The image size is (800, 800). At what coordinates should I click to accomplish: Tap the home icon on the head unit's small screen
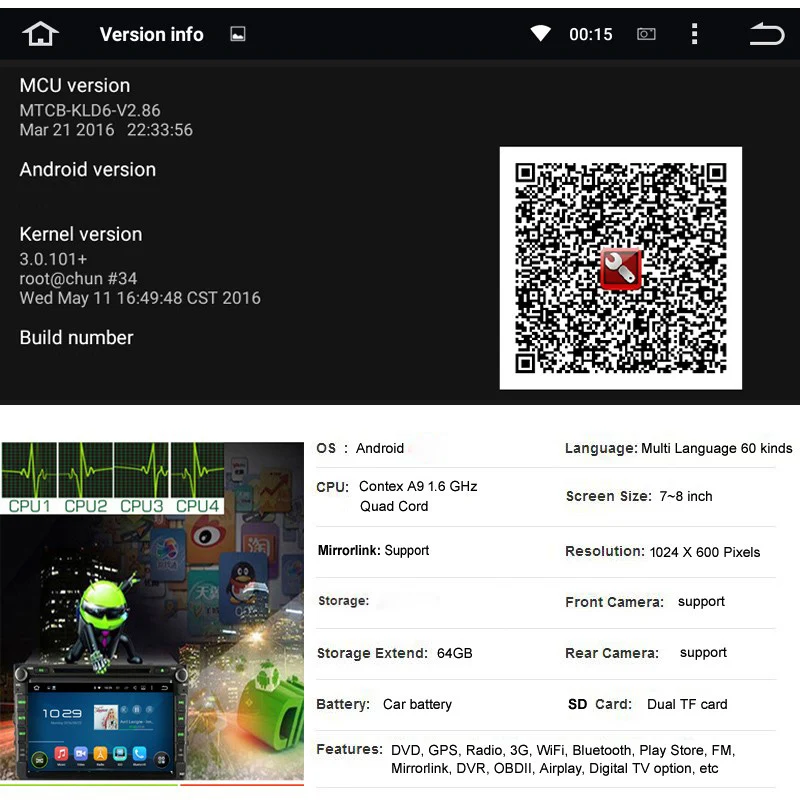pyautogui.click(x=36, y=688)
